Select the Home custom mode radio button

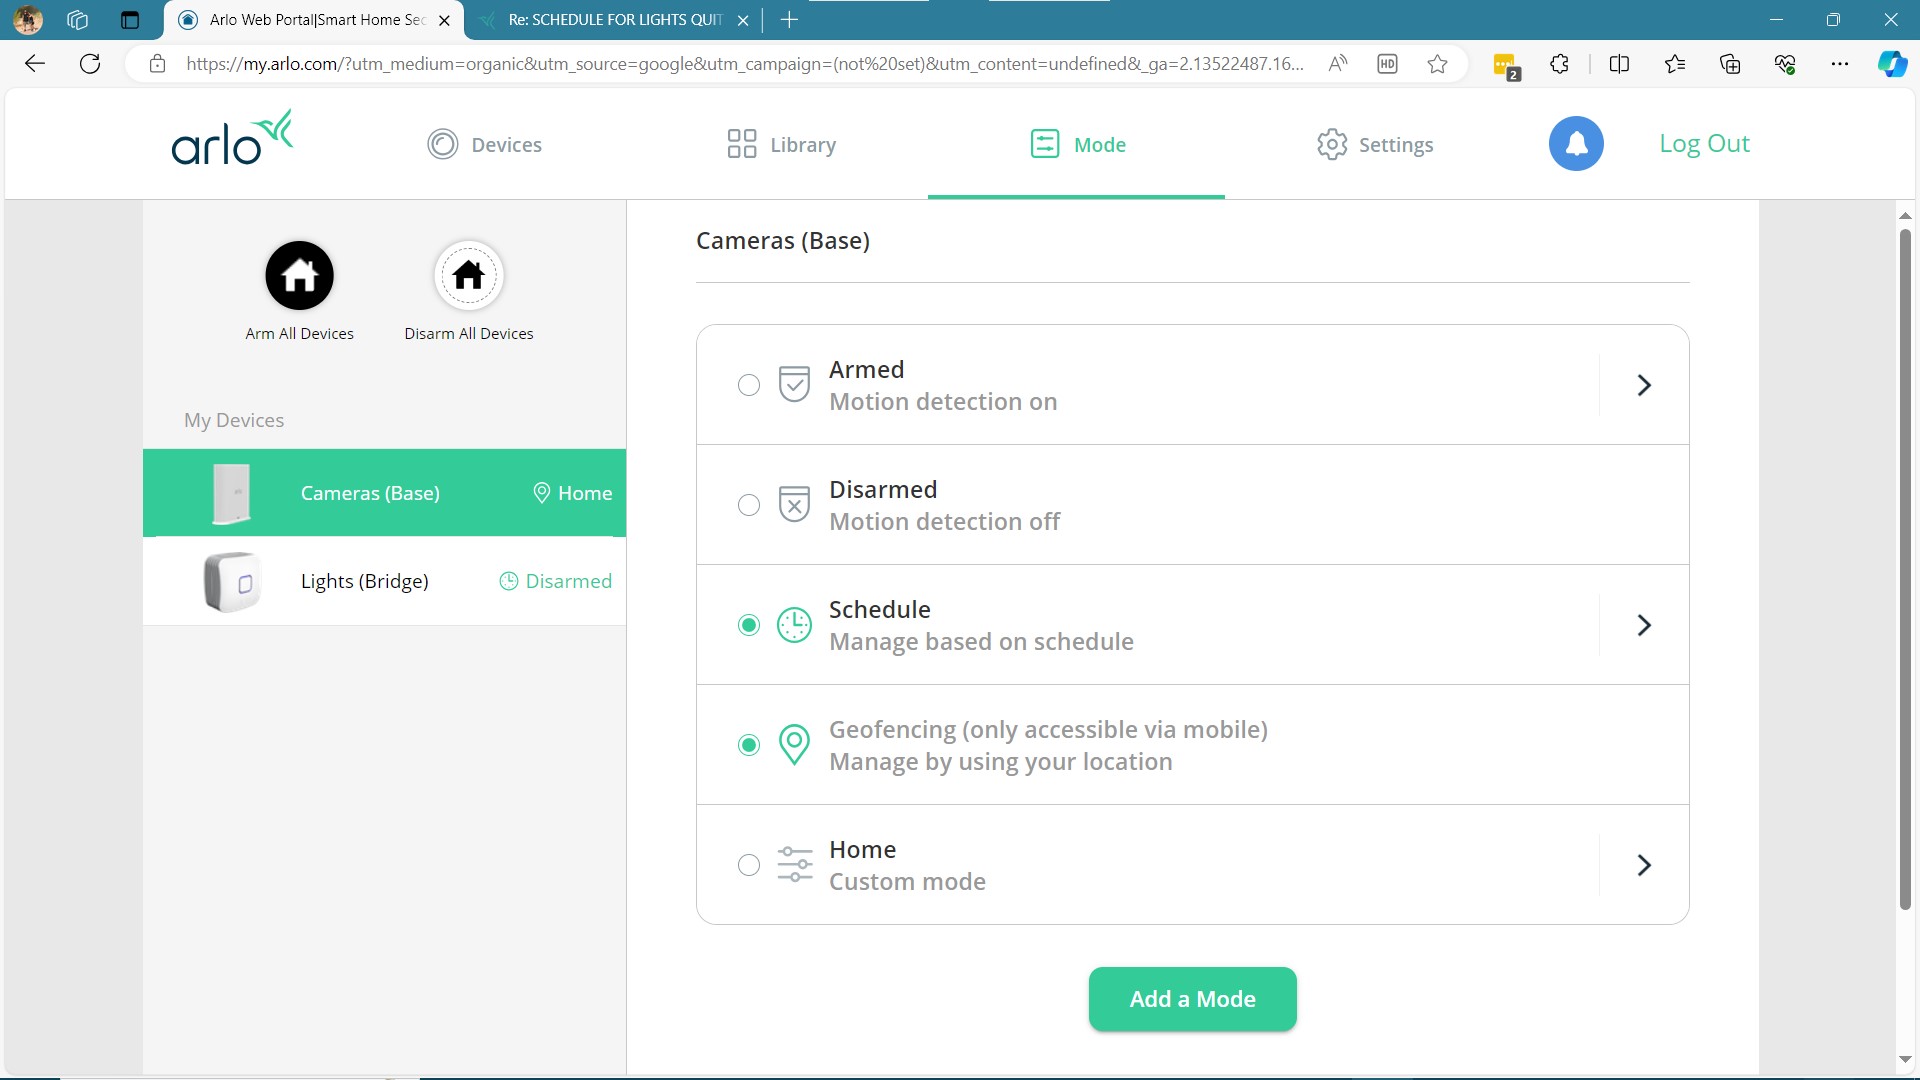pos(749,865)
